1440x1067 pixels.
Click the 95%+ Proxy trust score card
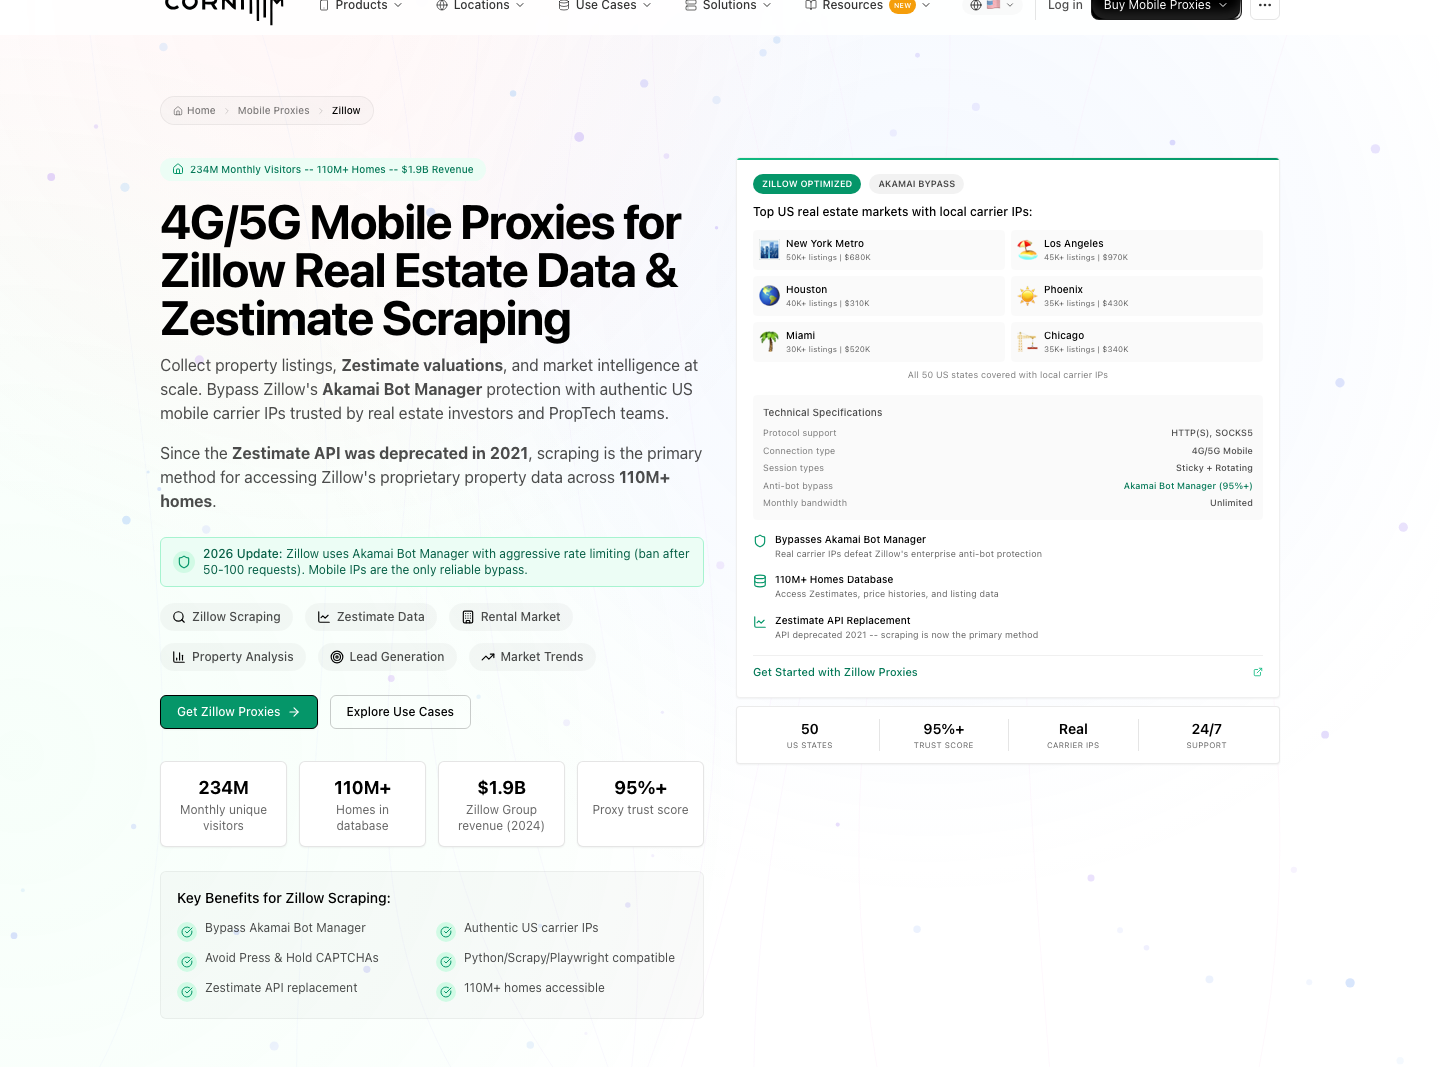(x=640, y=804)
